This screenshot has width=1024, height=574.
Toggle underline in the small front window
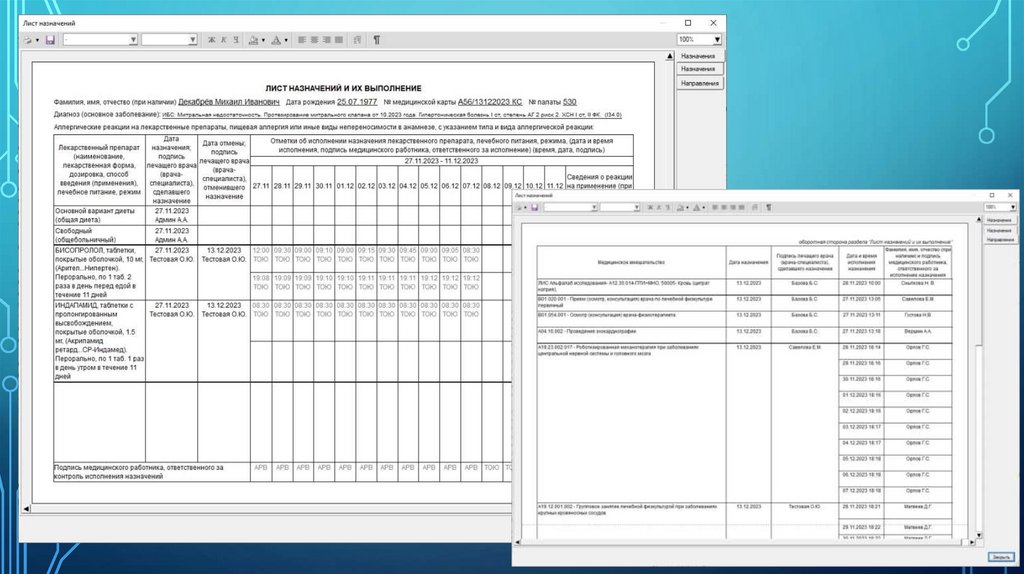click(x=667, y=208)
